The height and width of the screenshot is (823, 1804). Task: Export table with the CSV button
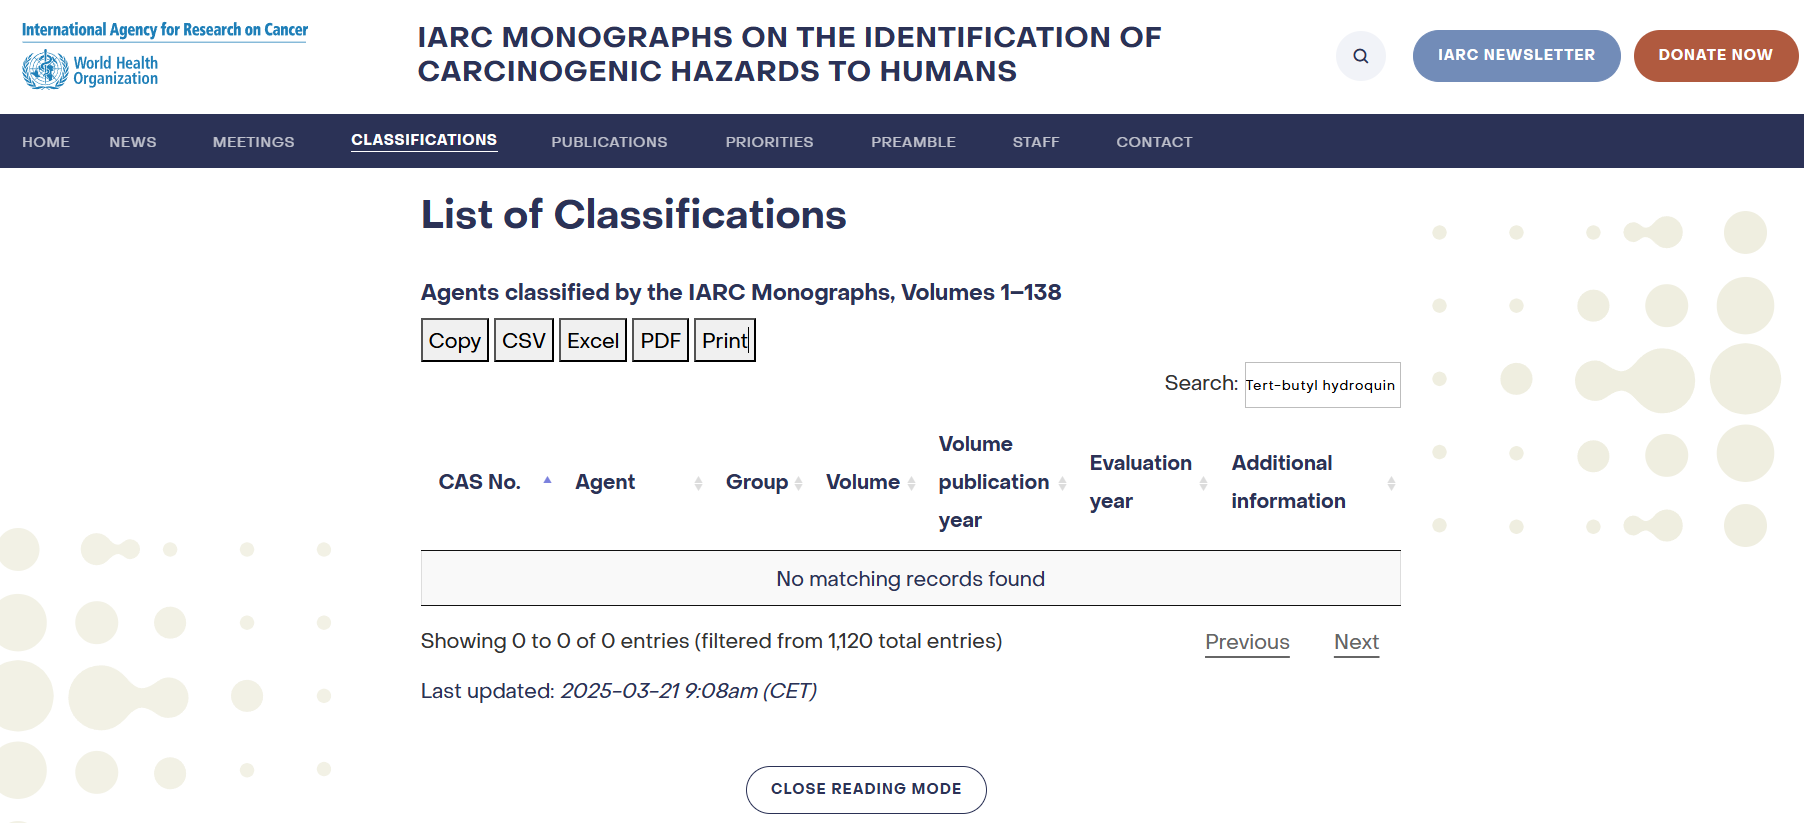coord(523,341)
